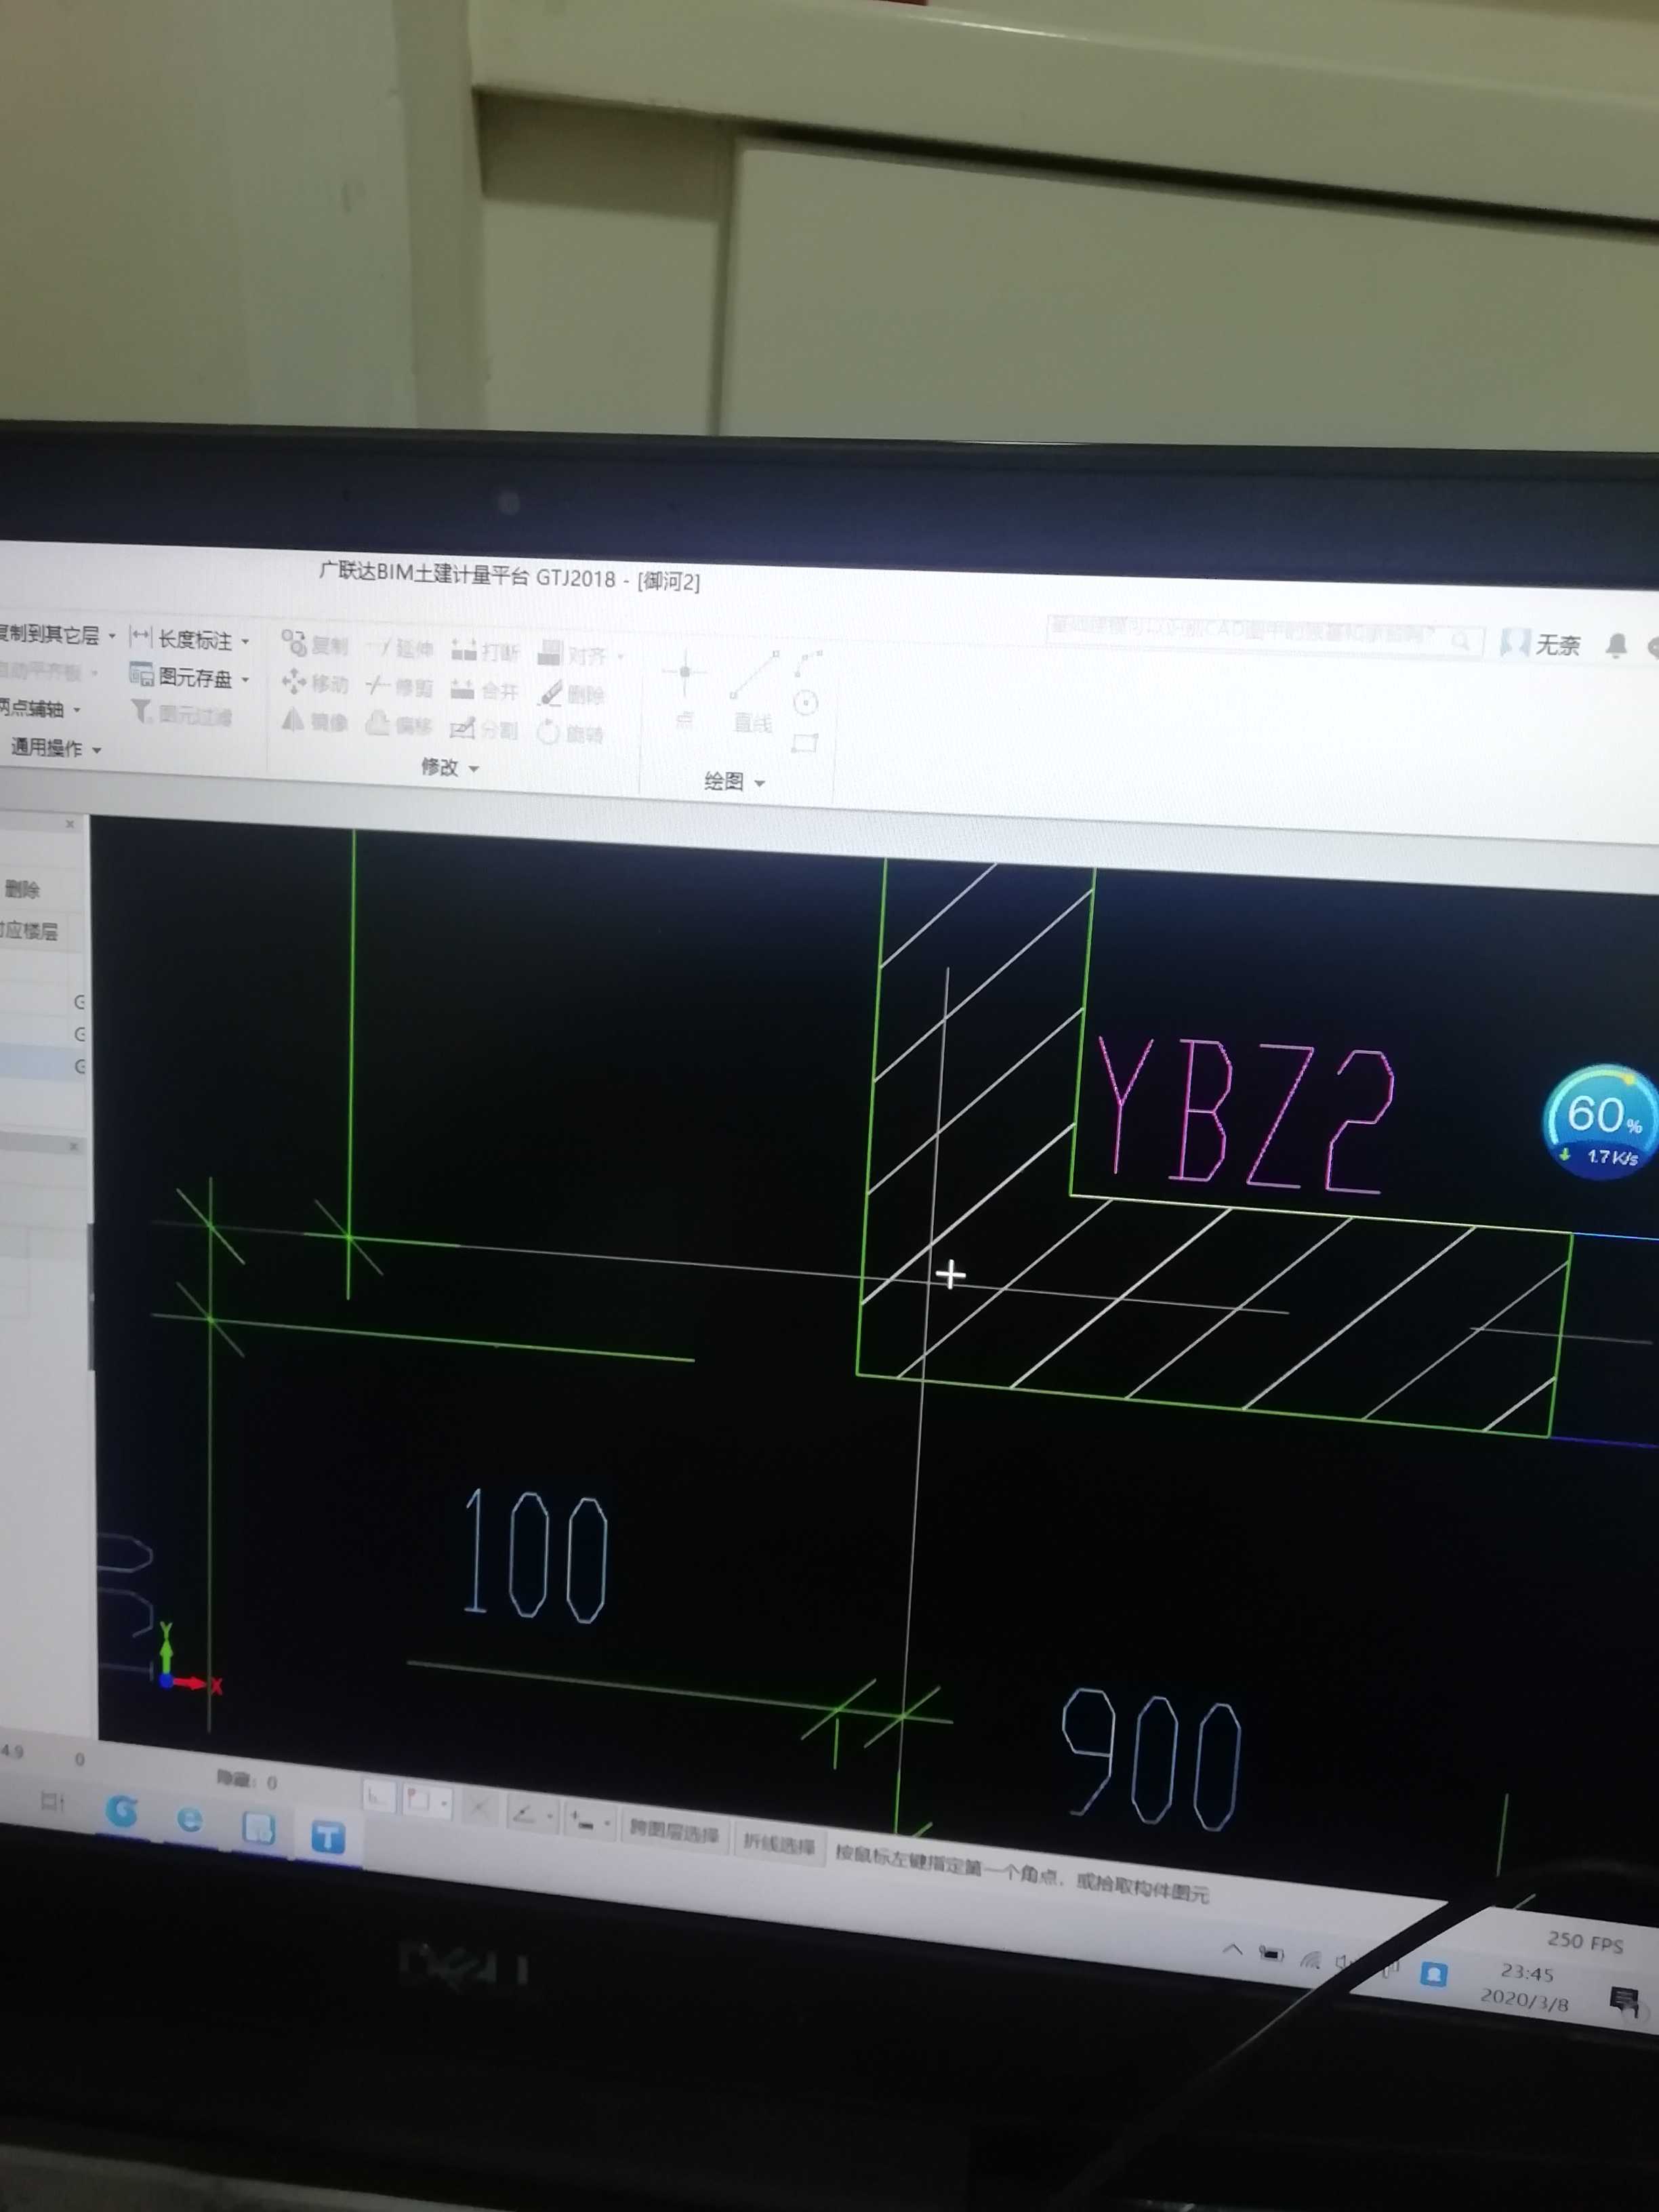
Task: Click the 对齐 (Align) tool icon
Action: click(x=550, y=654)
